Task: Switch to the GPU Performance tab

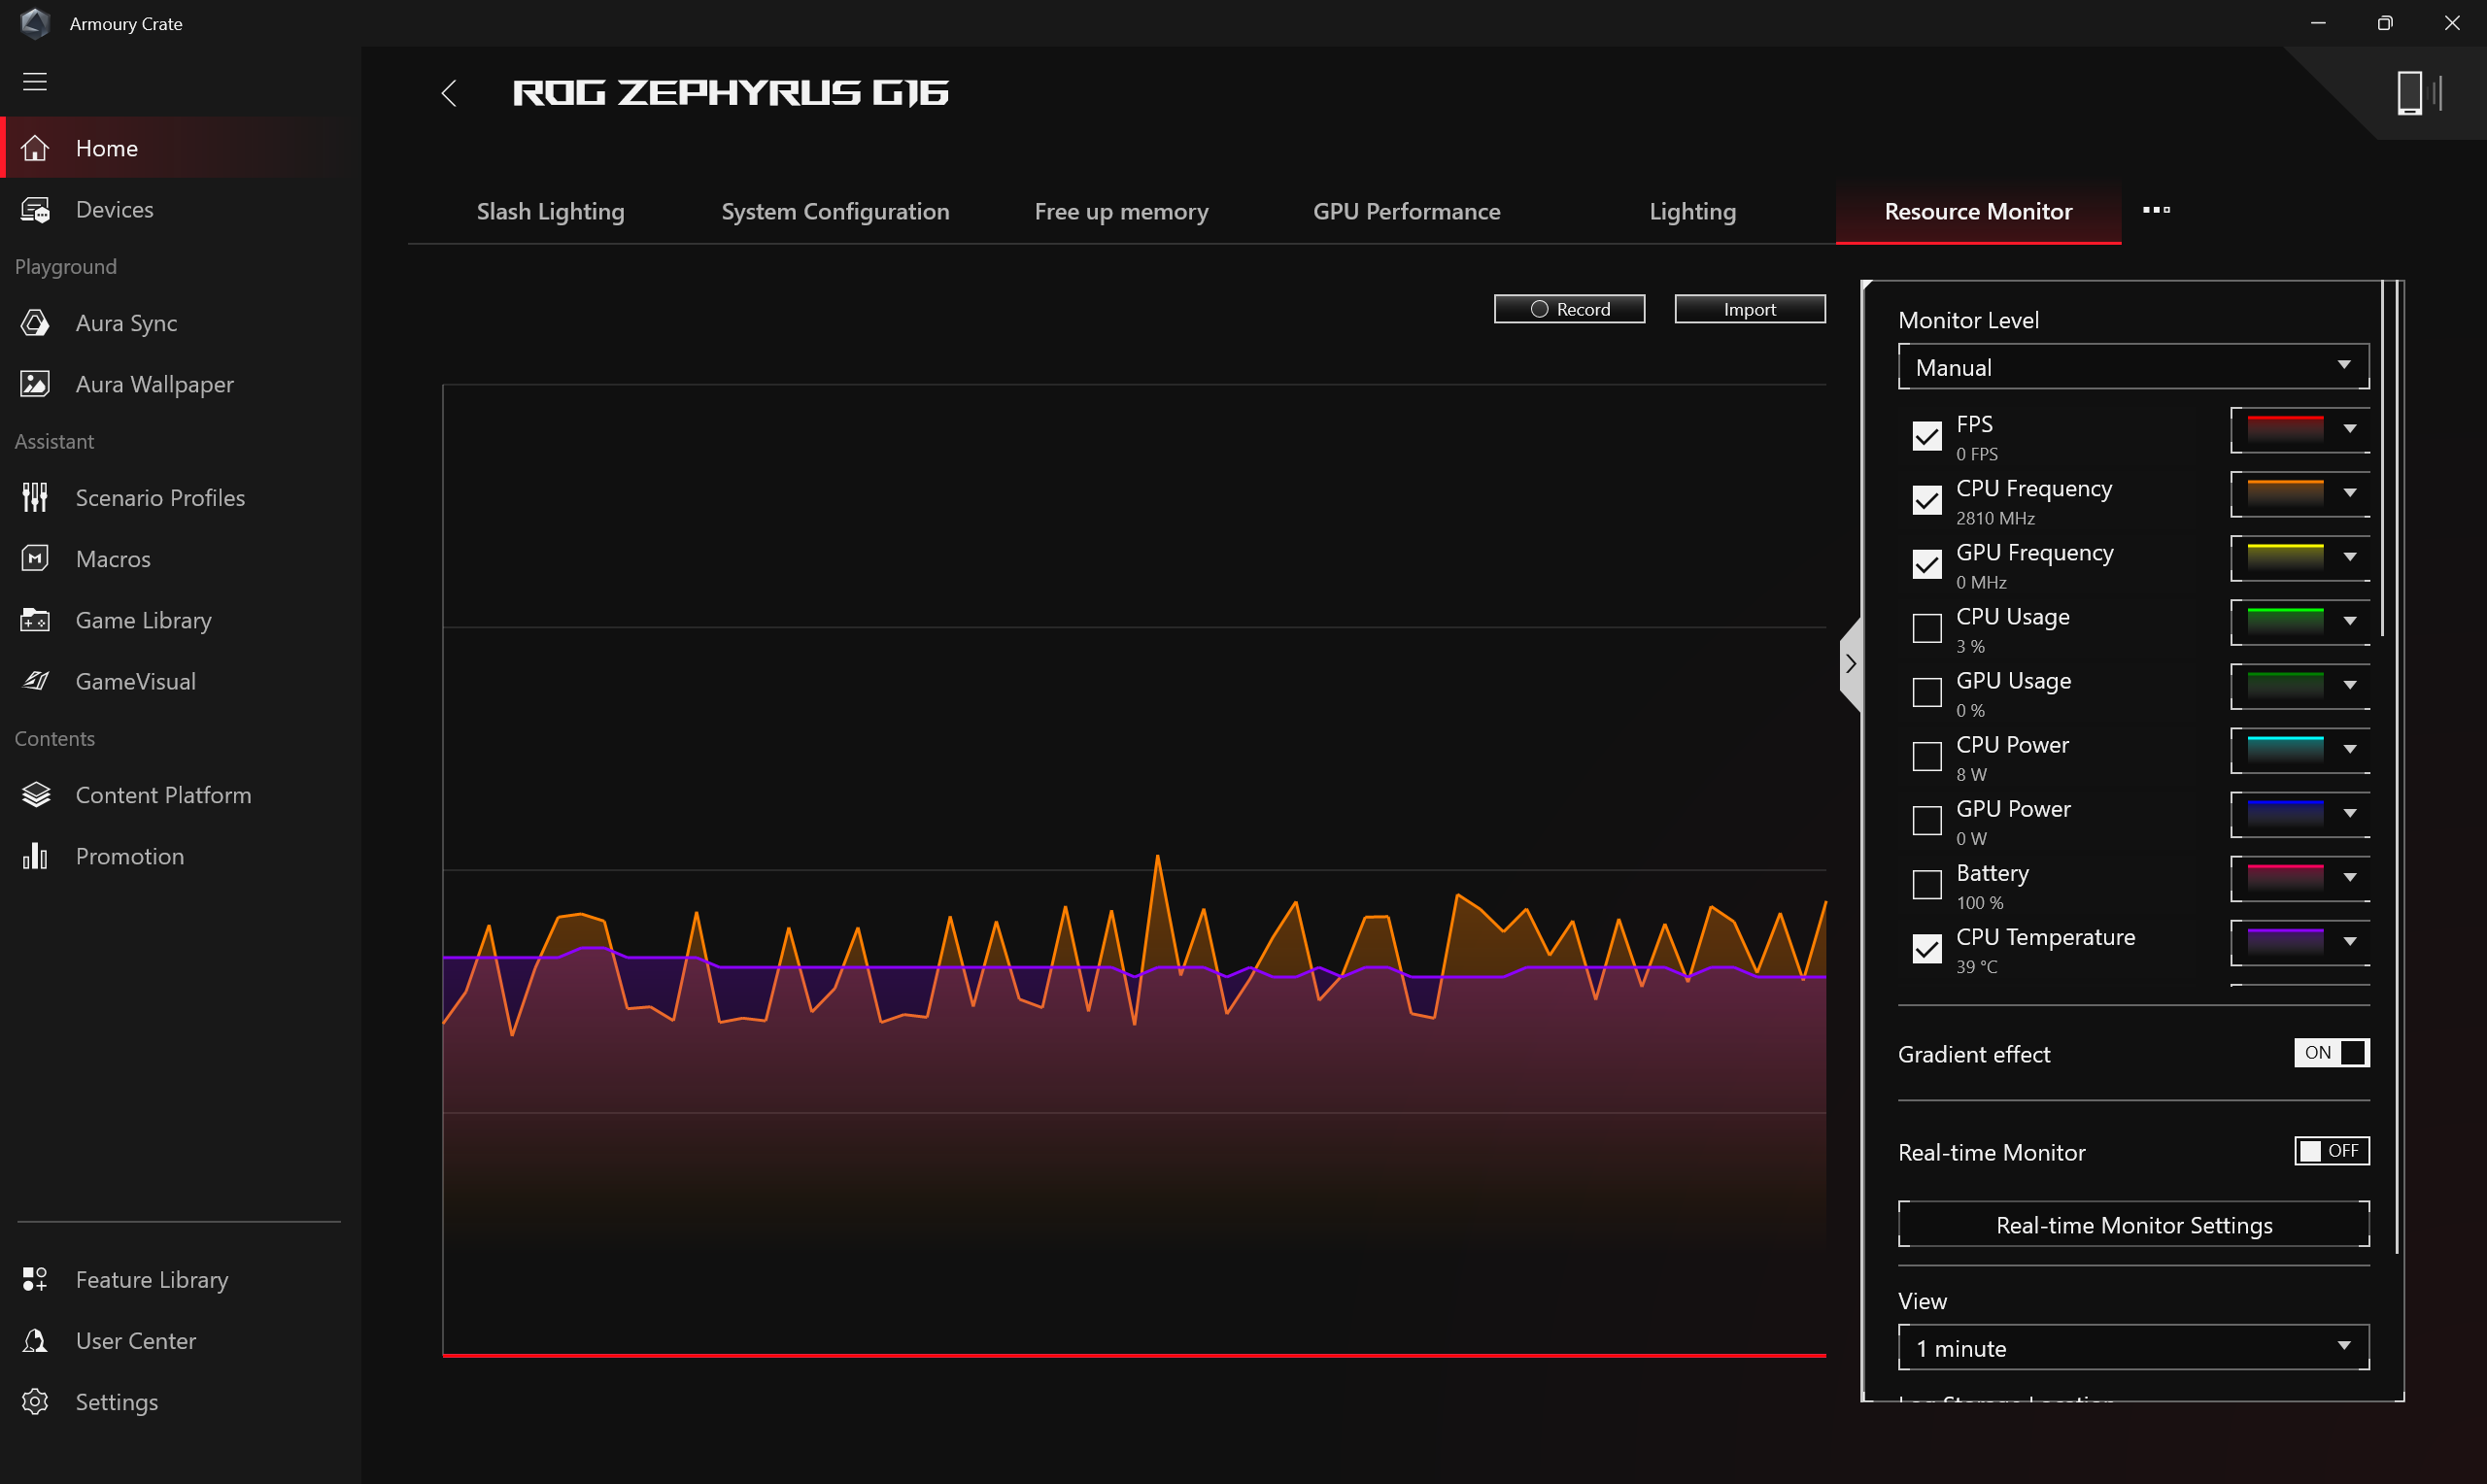Action: coord(1406,211)
